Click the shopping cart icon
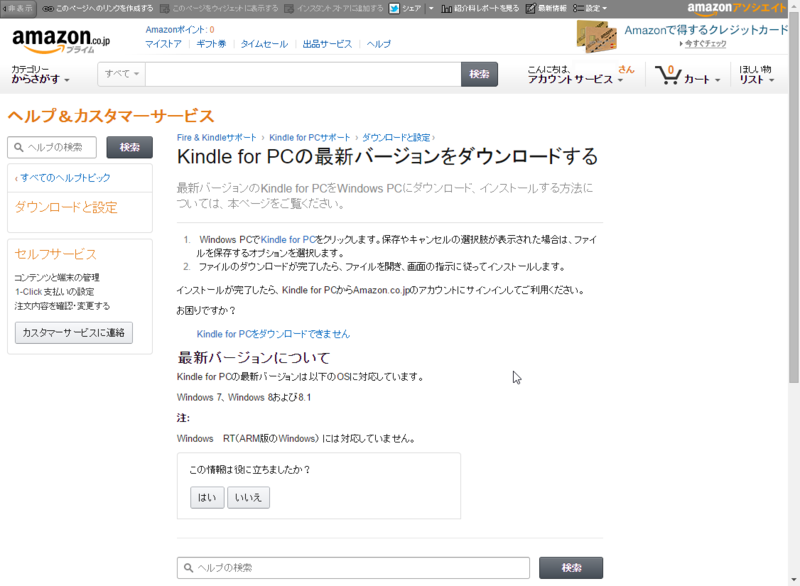The width and height of the screenshot is (800, 586). [x=668, y=74]
